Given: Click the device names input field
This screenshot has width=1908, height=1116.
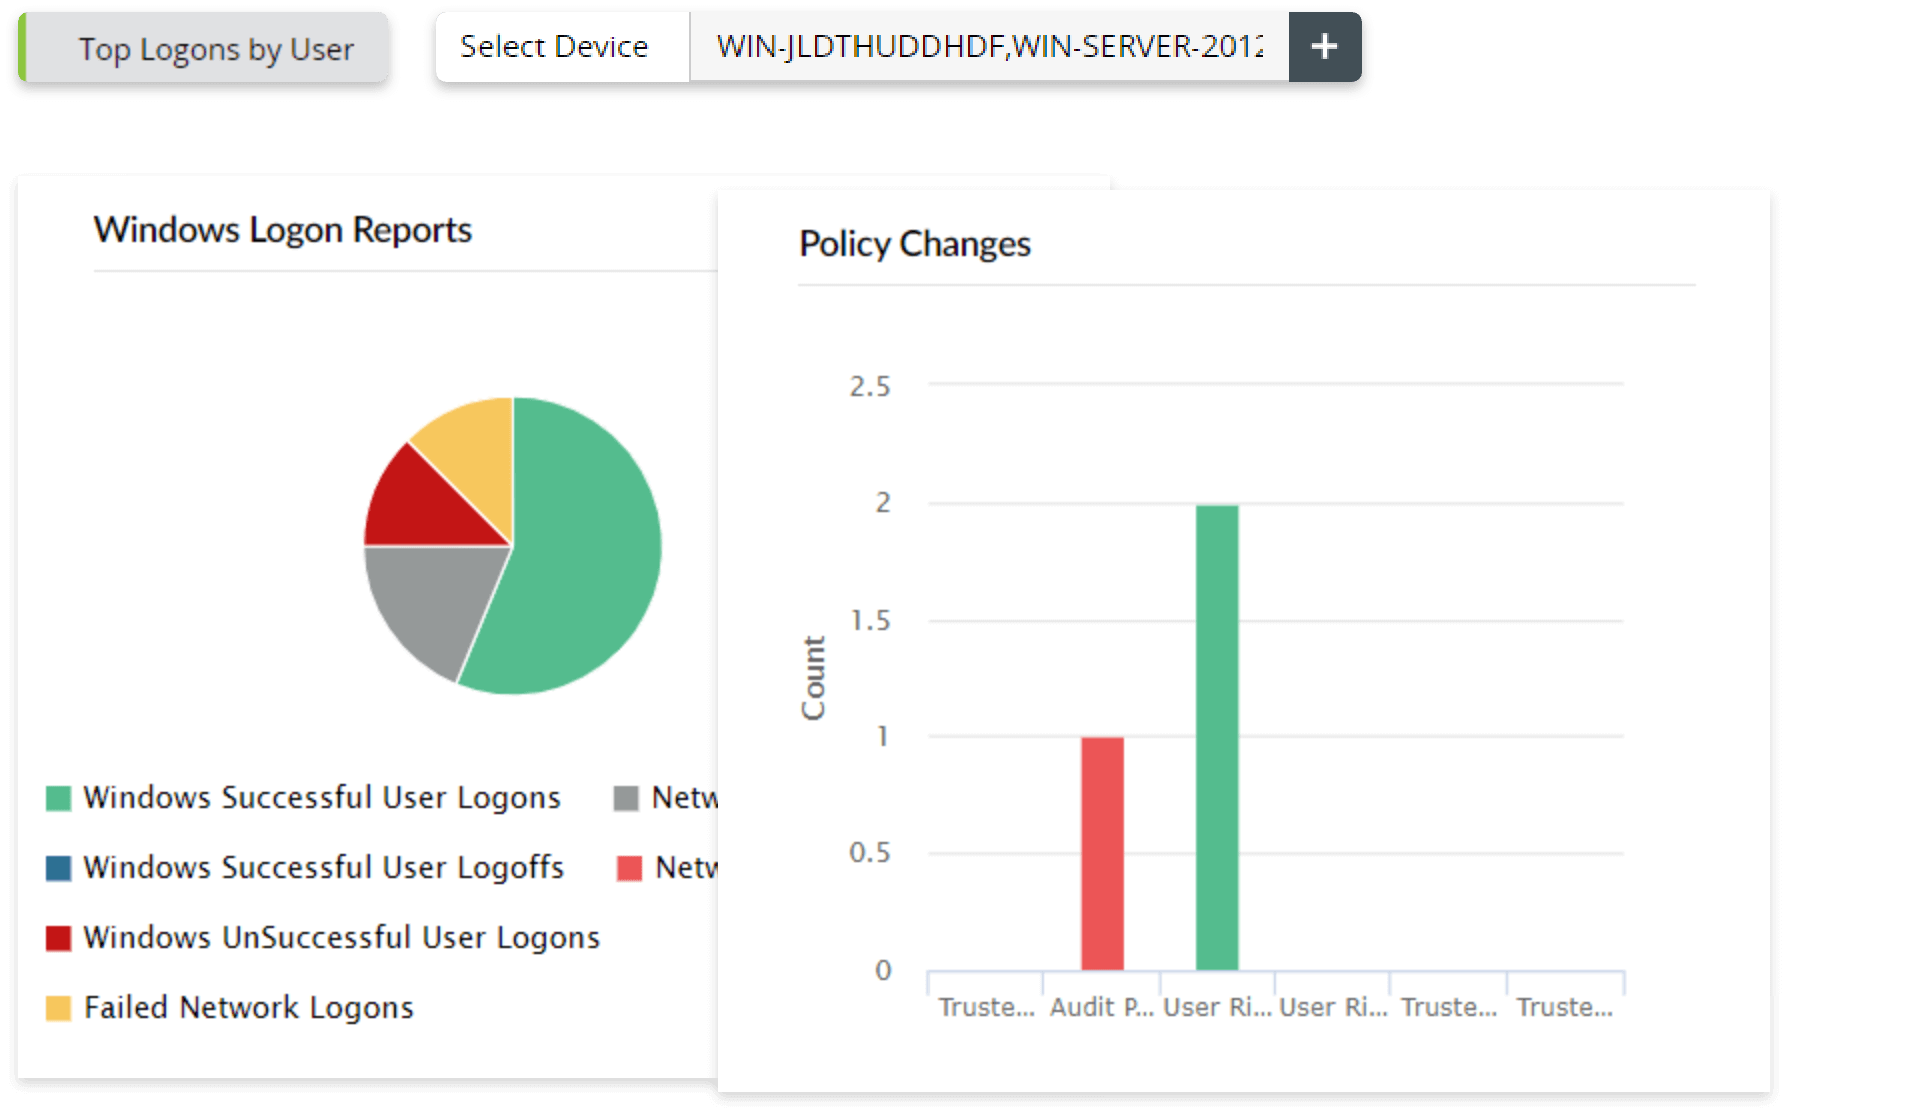Looking at the screenshot, I should point(988,47).
